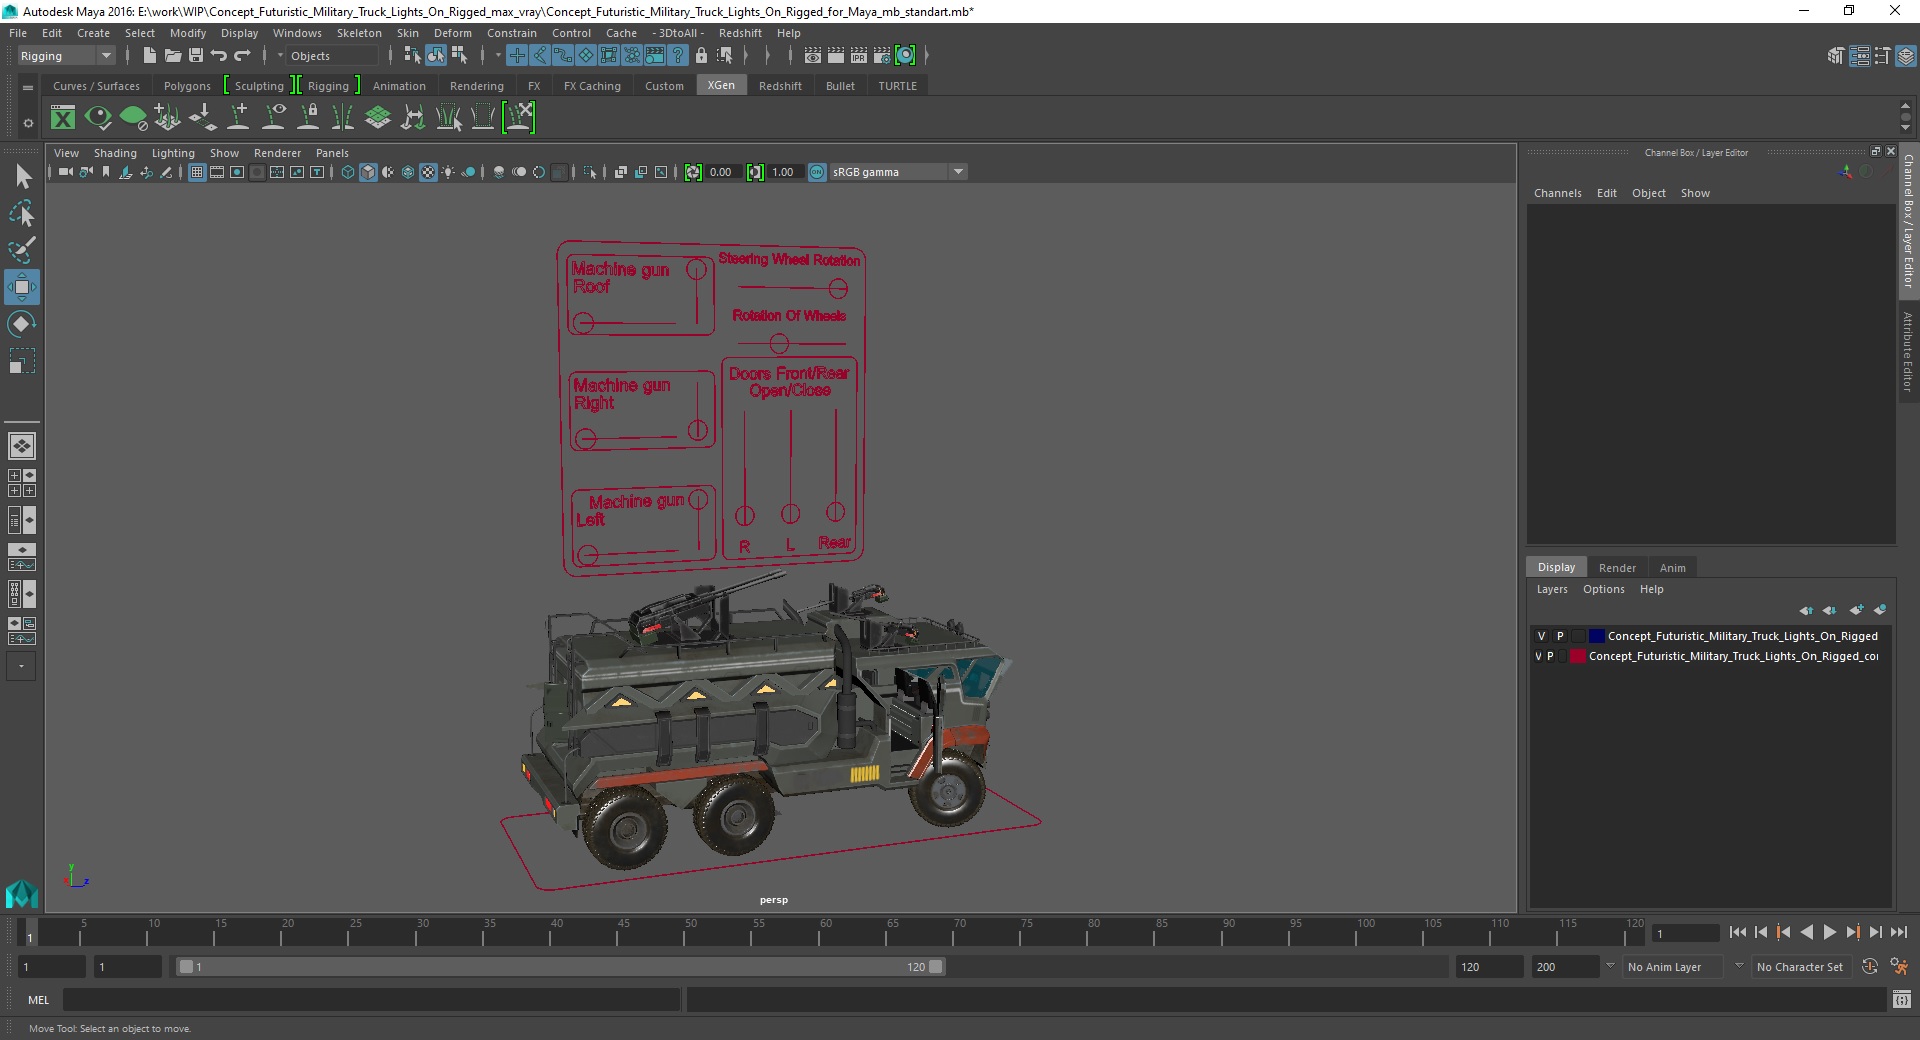The image size is (1920, 1040).
Task: Pick the Scale tool
Action: coord(22,361)
